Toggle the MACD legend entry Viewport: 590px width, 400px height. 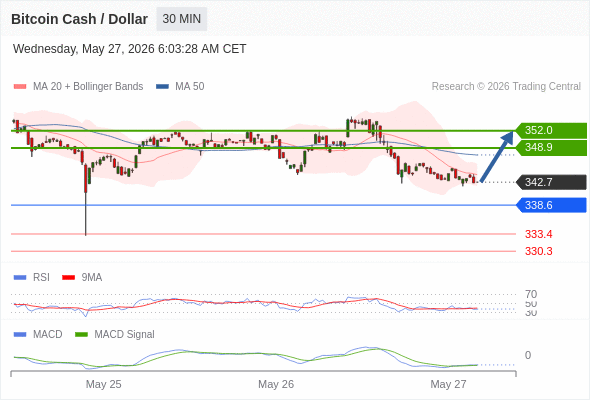(x=38, y=334)
